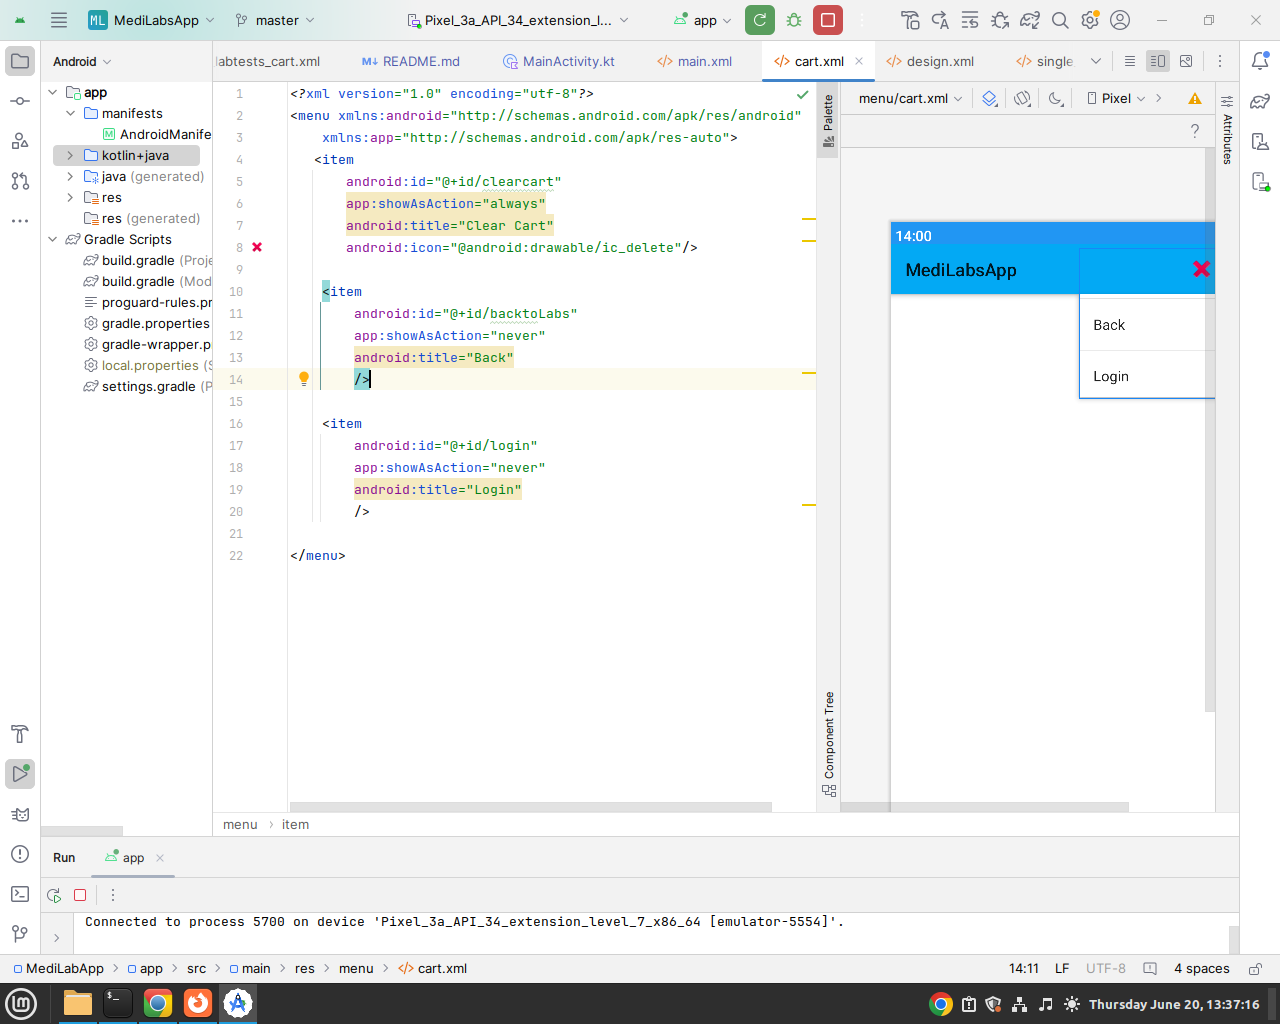This screenshot has height=1024, width=1280.
Task: Open the Build hammer tool window
Action: pos(20,734)
